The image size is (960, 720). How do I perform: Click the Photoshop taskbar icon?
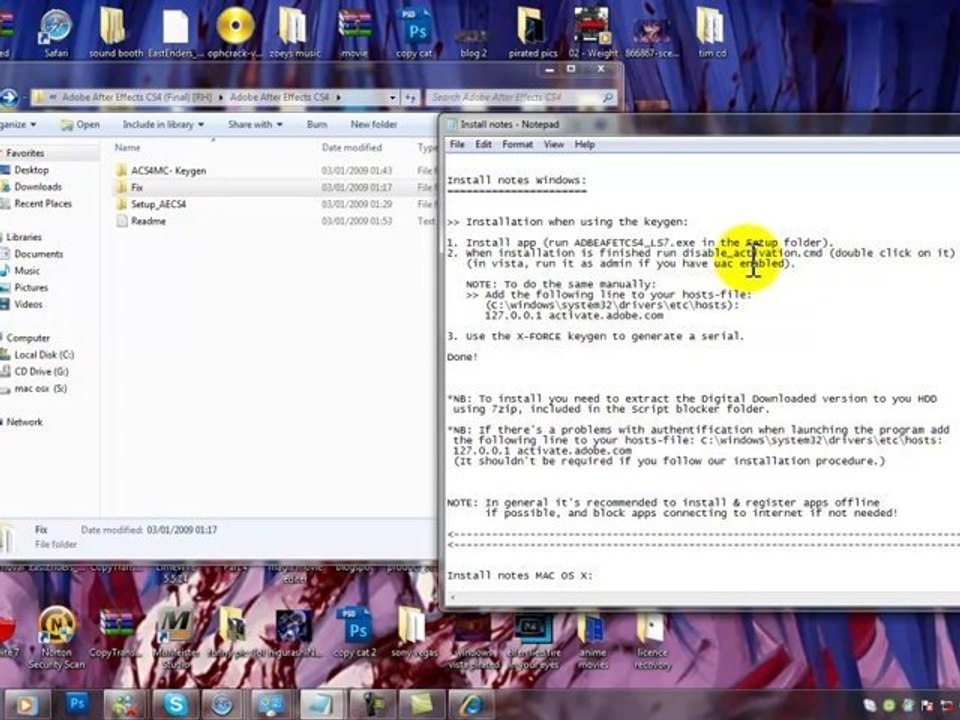(x=76, y=704)
